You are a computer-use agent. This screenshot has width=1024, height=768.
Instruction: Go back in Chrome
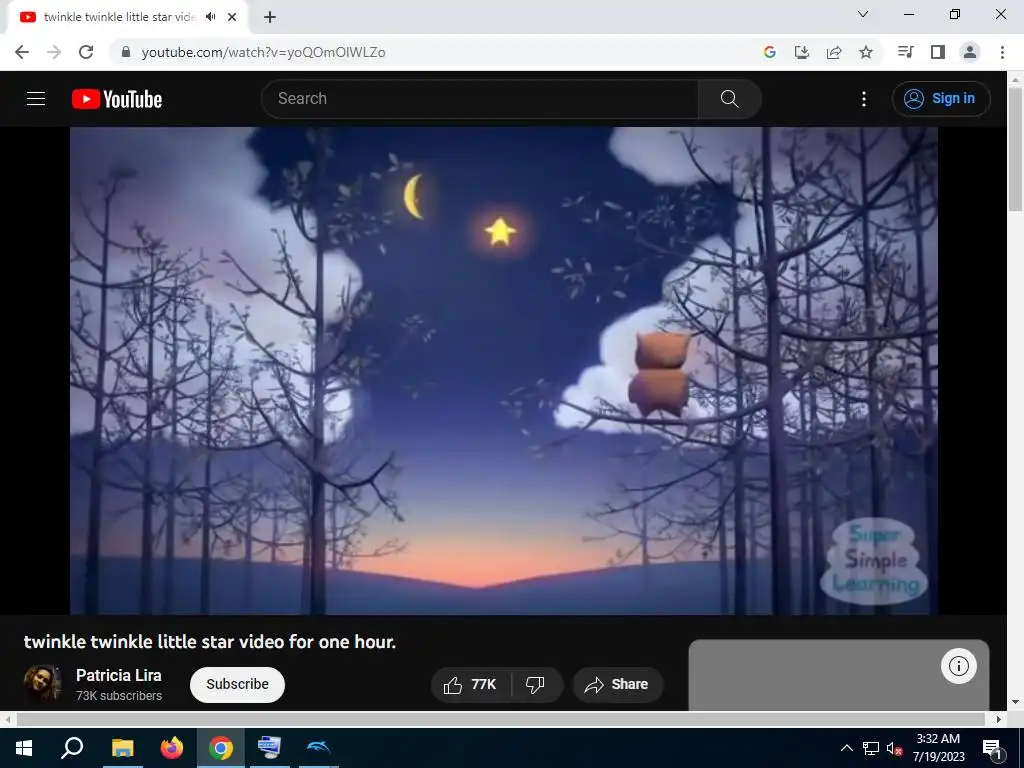point(22,52)
